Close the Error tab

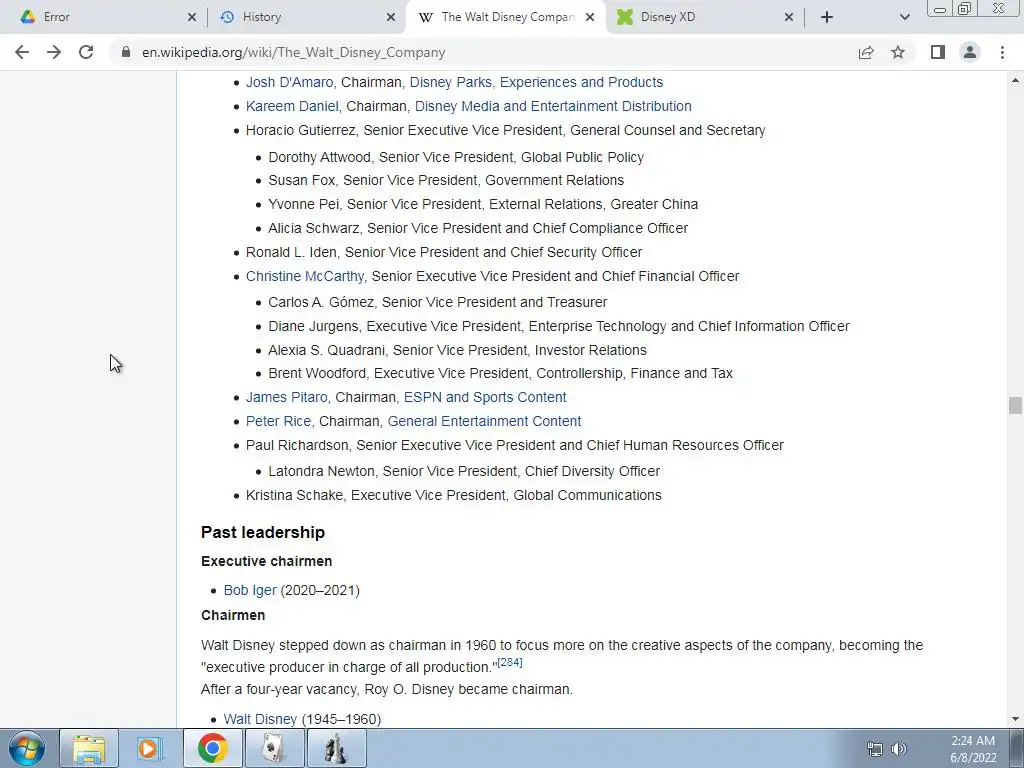pyautogui.click(x=191, y=17)
